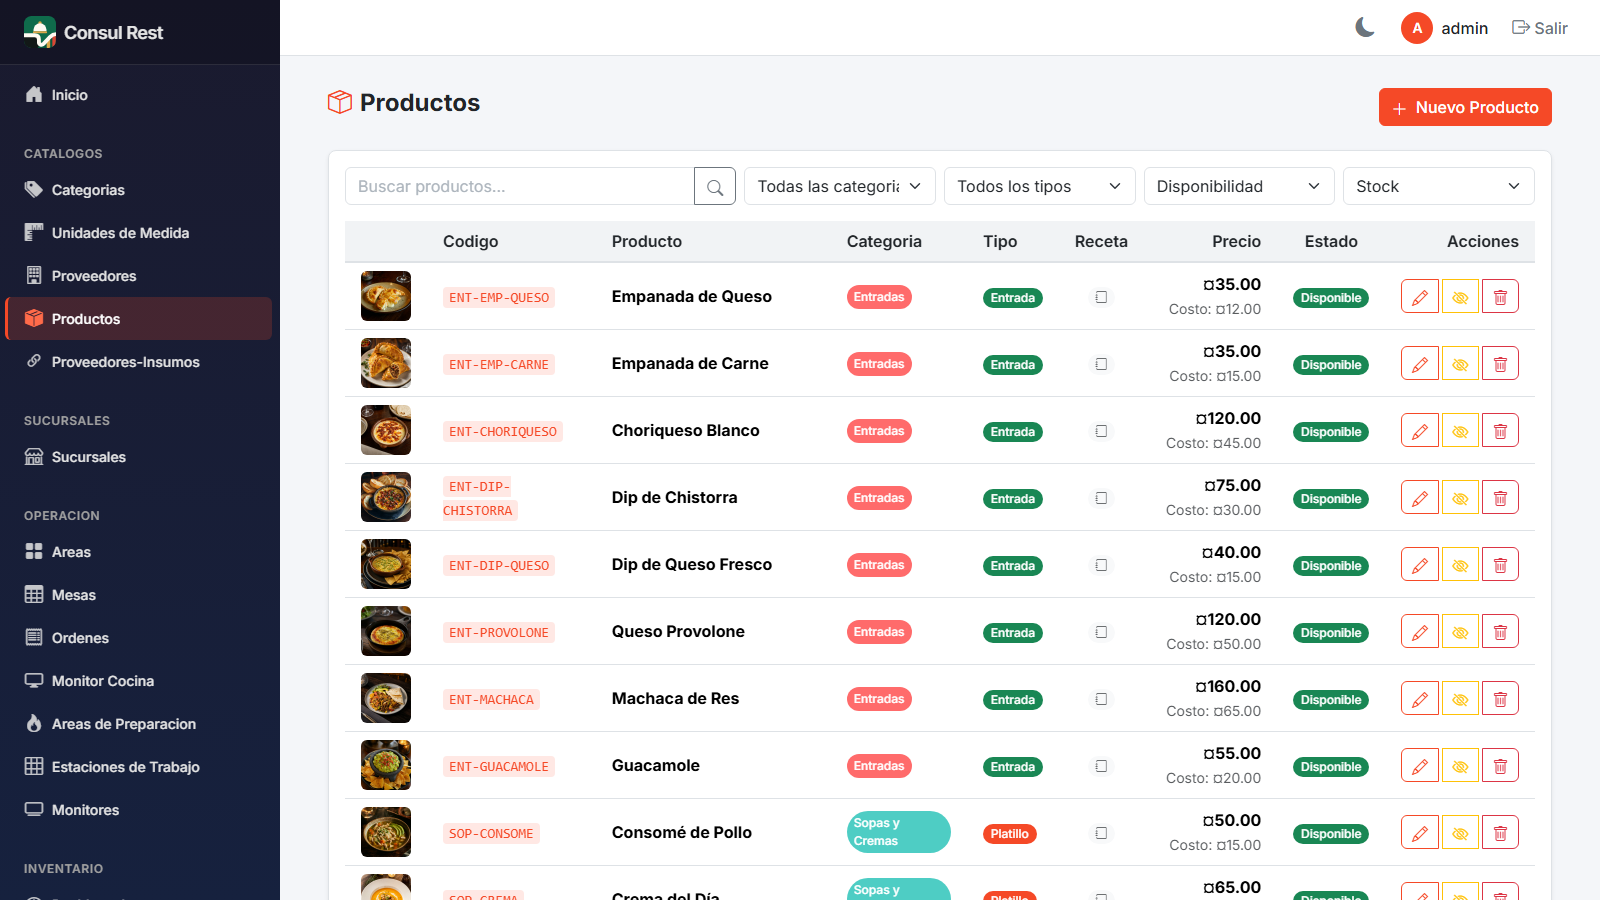Toggle visibility of Empanada de Carne
Viewport: 1600px width, 900px height.
point(1460,364)
